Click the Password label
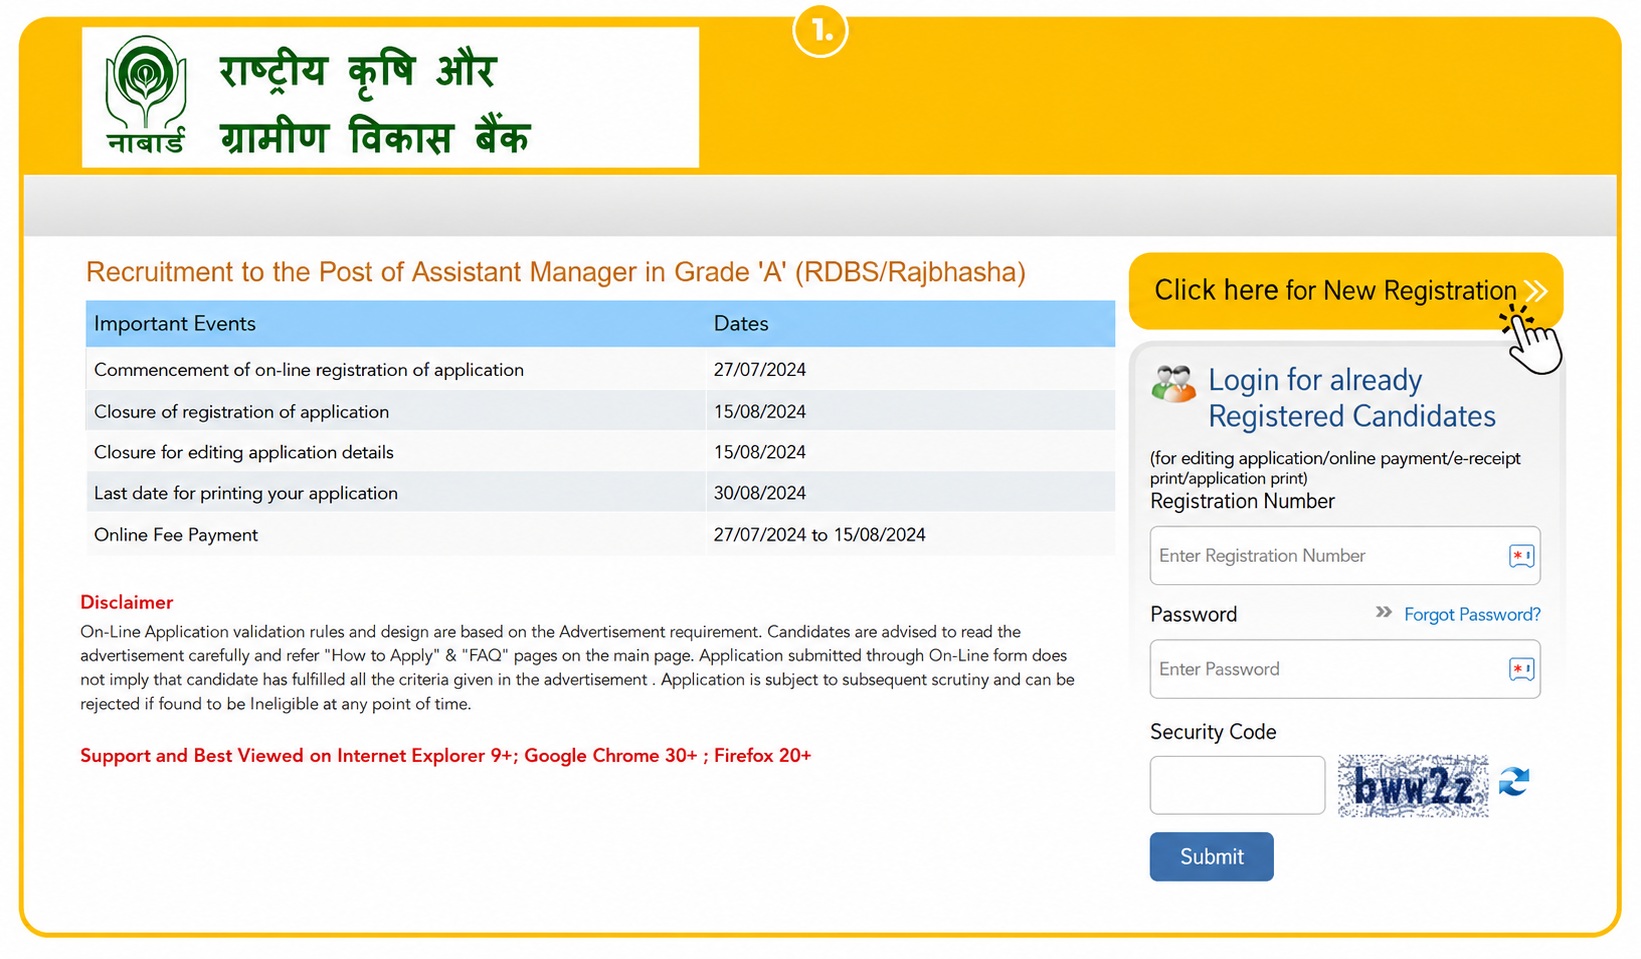 pos(1193,614)
